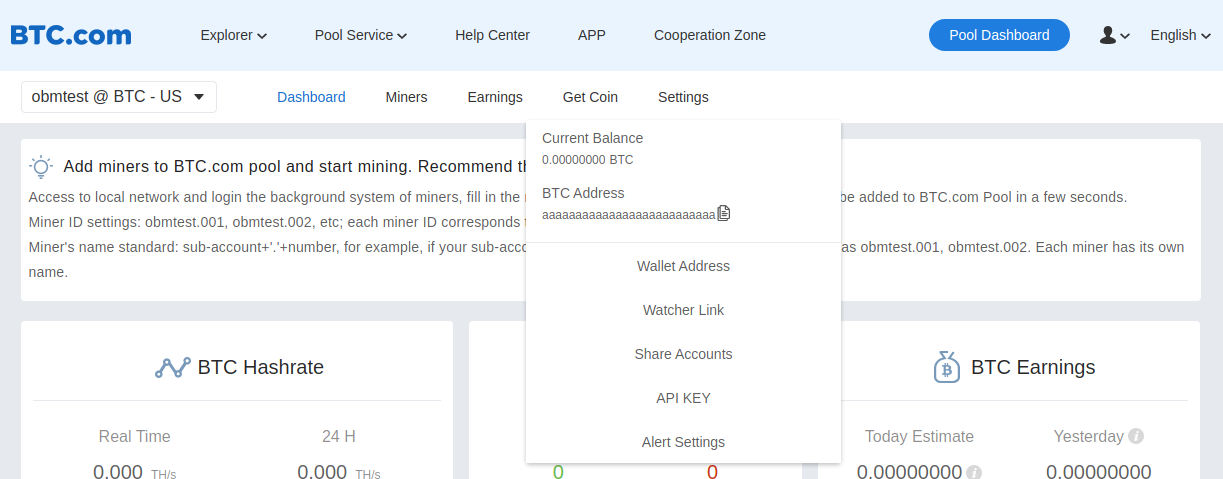Click the info icon beside Today Estimate value
This screenshot has width=1223, height=479.
[x=974, y=472]
